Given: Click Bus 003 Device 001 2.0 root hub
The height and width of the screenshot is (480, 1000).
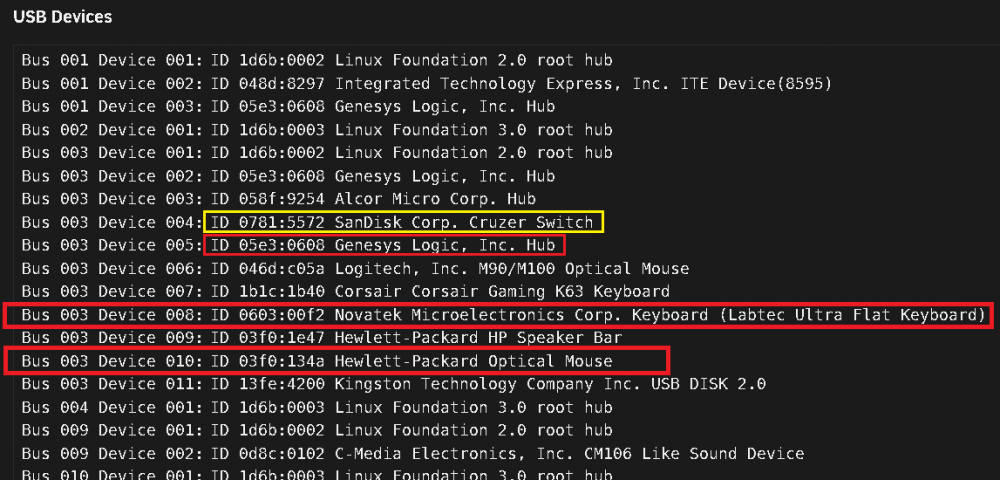Looking at the screenshot, I should pos(317,153).
